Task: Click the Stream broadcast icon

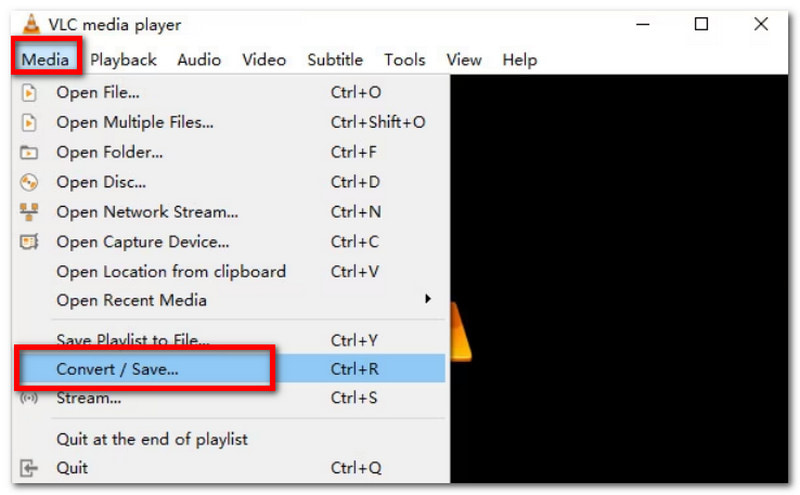Action: (29, 398)
